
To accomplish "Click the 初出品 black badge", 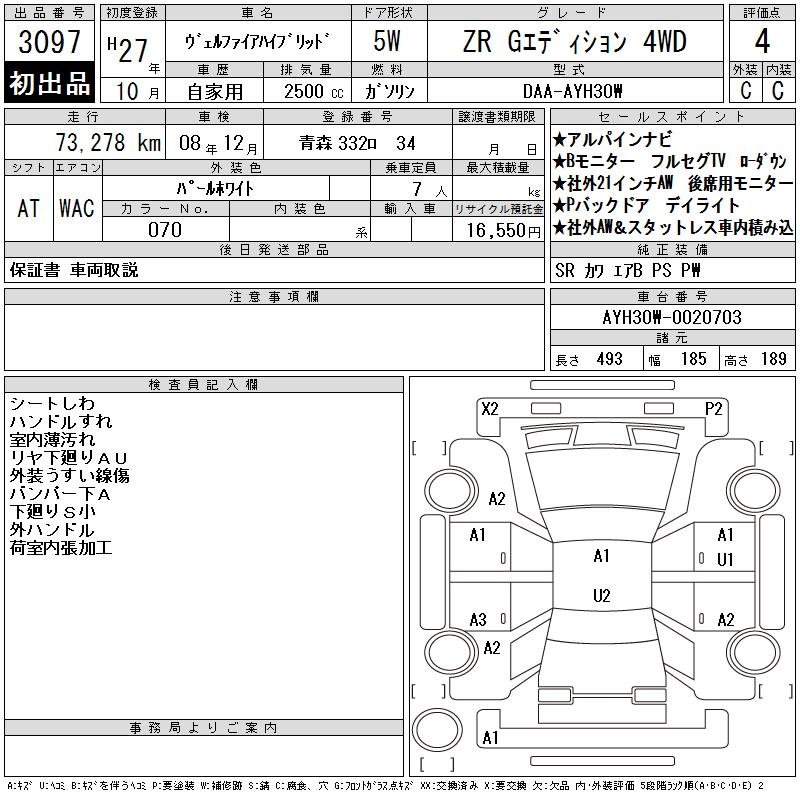I will (x=50, y=84).
